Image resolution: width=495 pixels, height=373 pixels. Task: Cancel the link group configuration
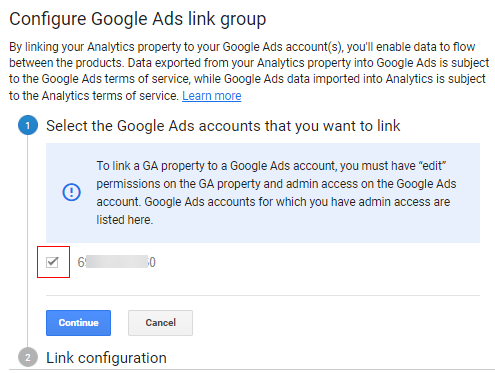160,323
